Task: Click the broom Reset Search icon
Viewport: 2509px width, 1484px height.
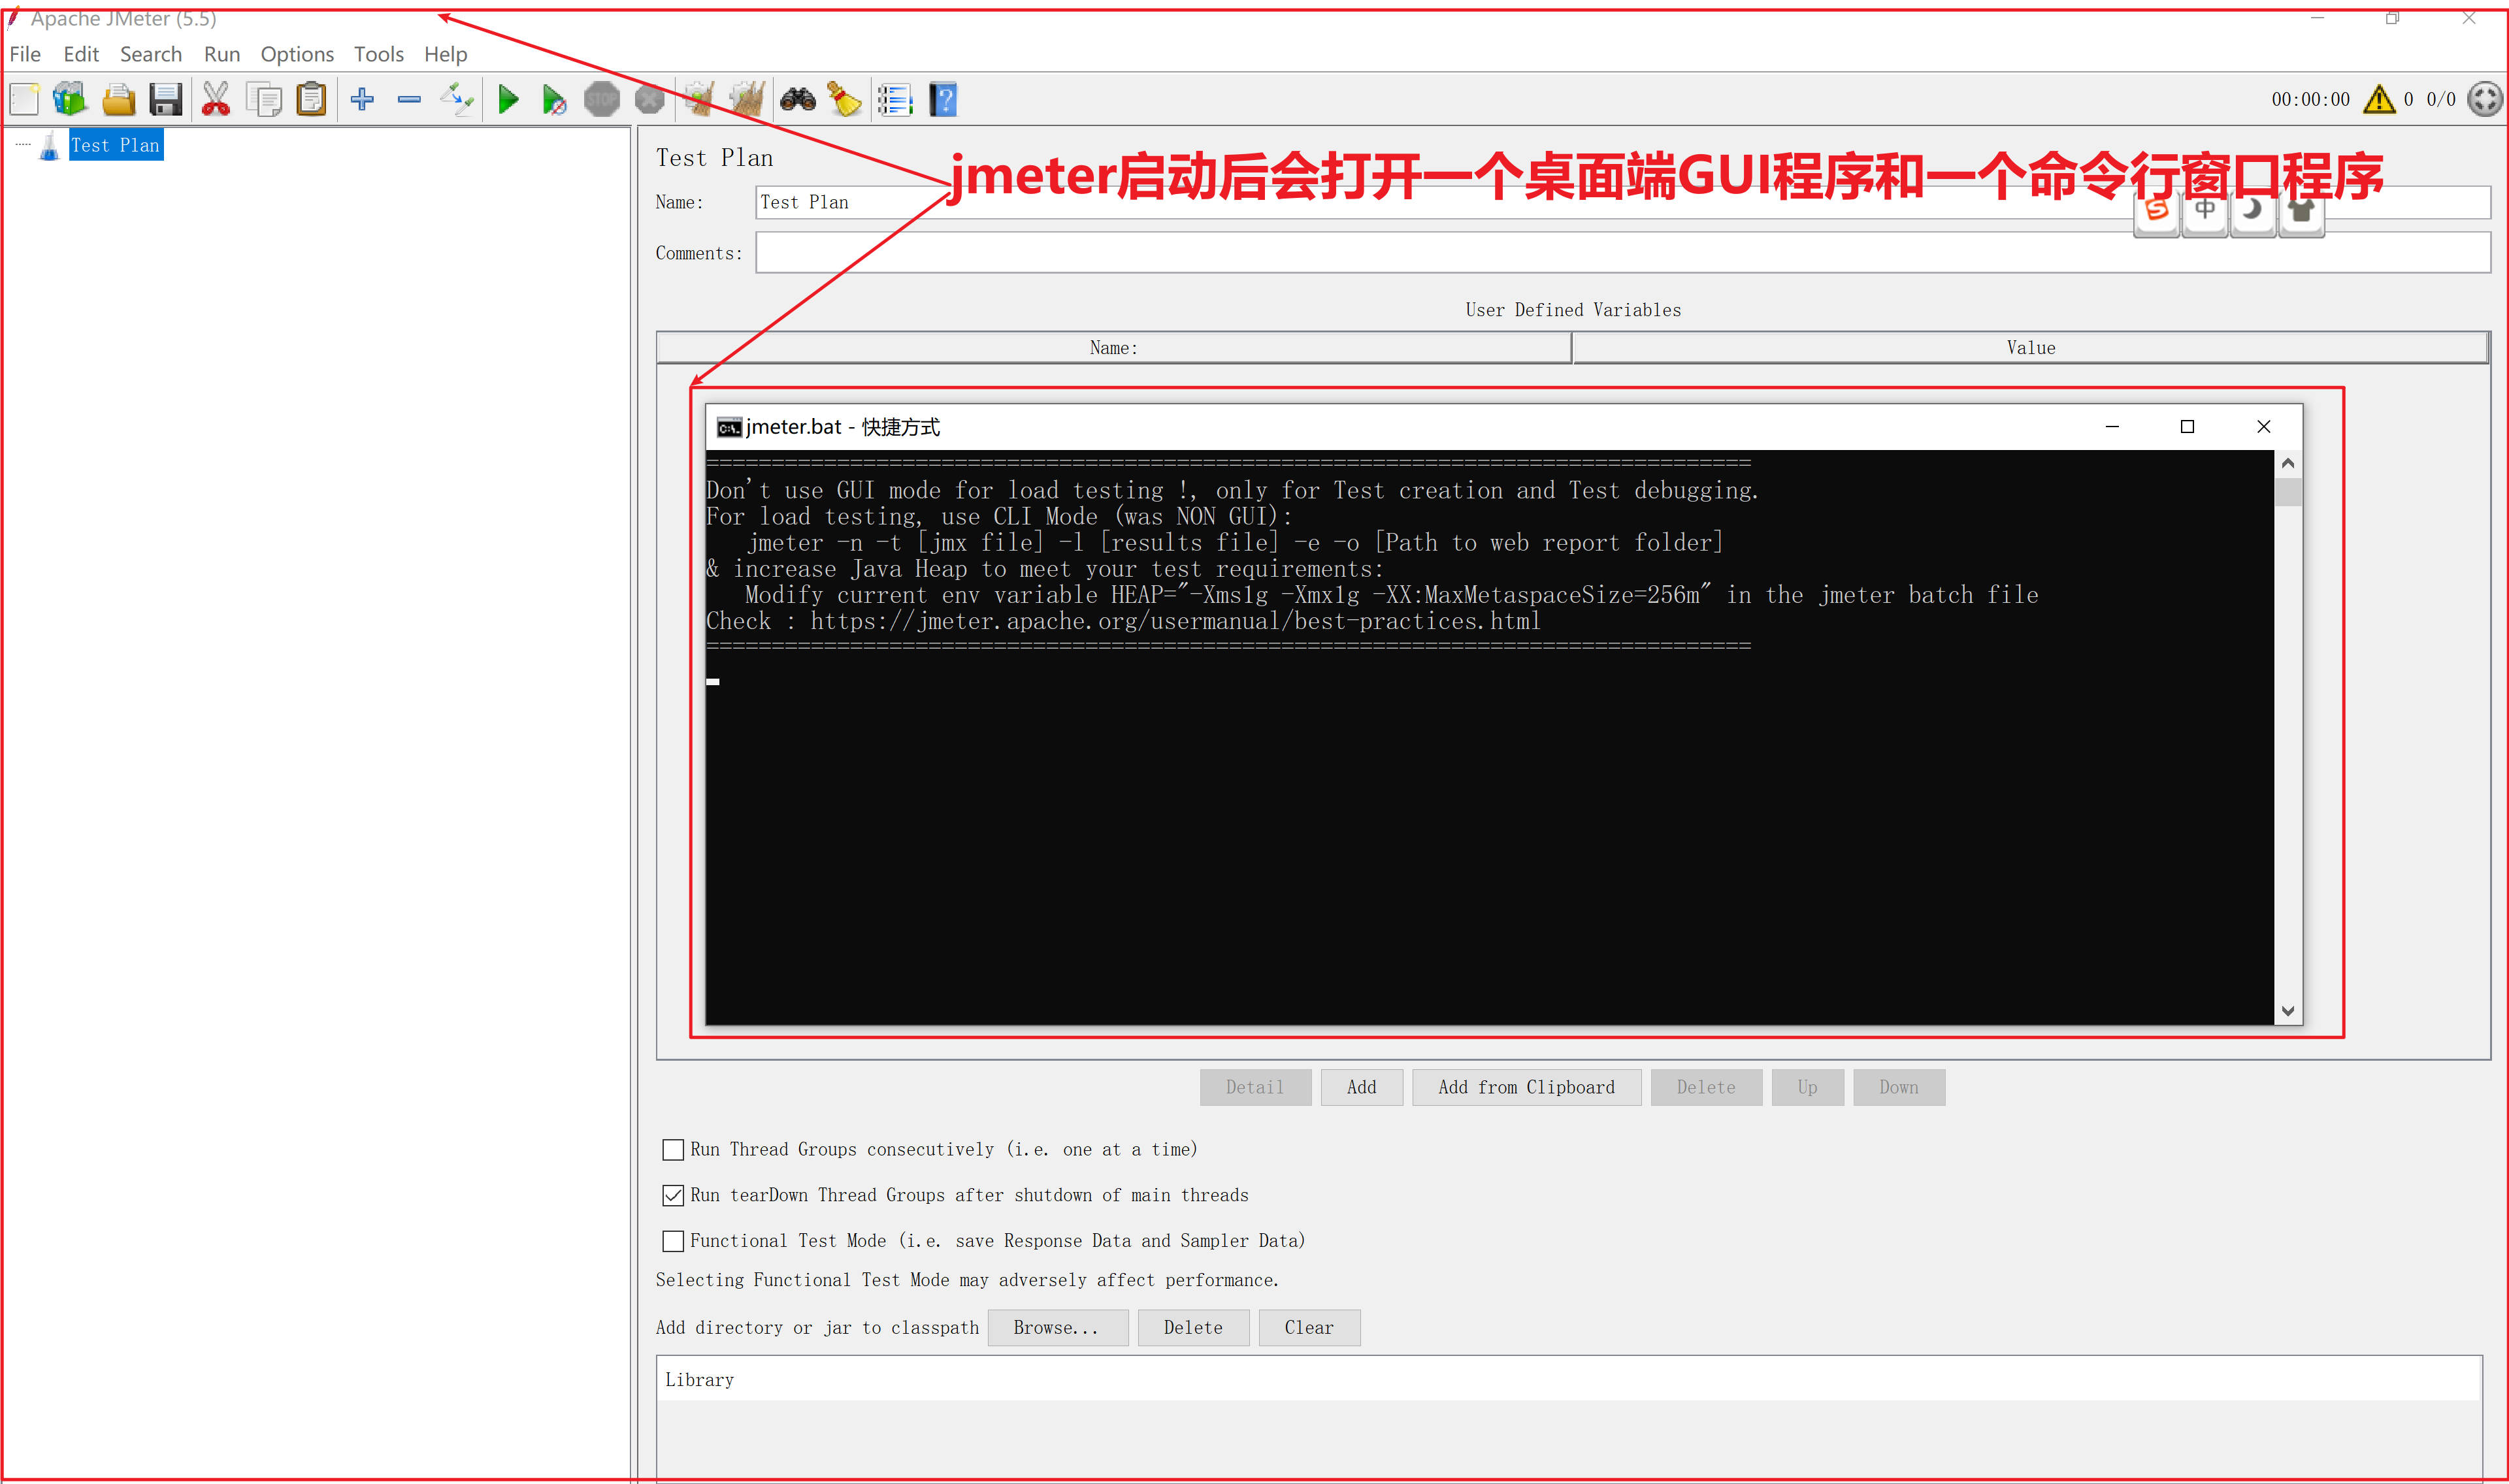Action: tap(845, 99)
